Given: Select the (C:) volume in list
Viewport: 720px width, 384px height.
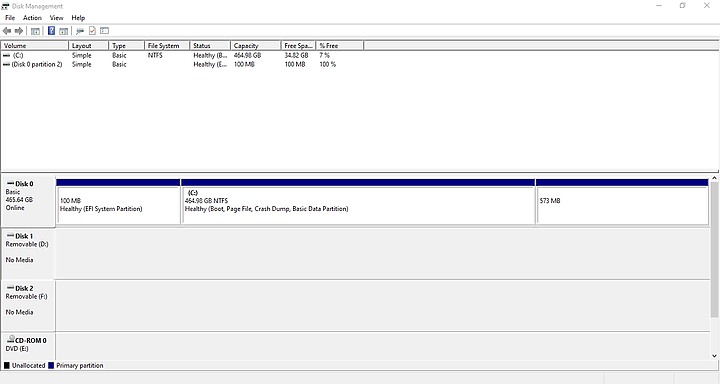Looking at the screenshot, I should 18,55.
